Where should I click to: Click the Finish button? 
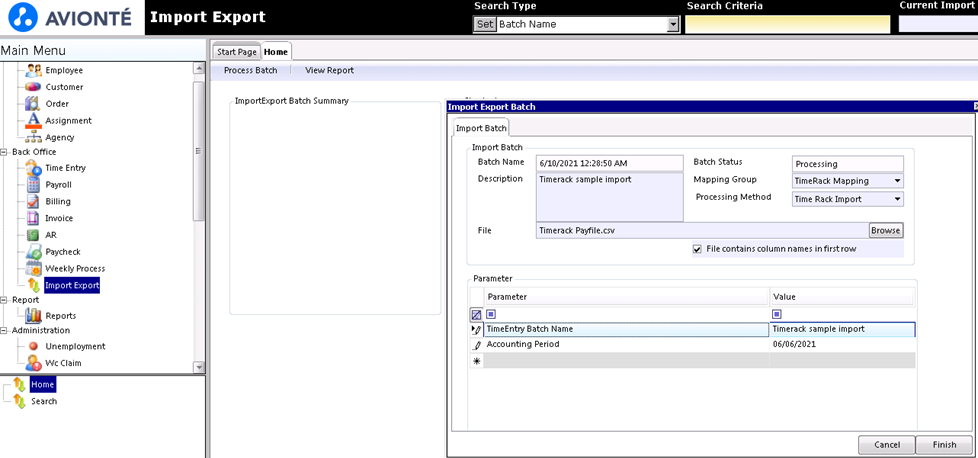944,445
